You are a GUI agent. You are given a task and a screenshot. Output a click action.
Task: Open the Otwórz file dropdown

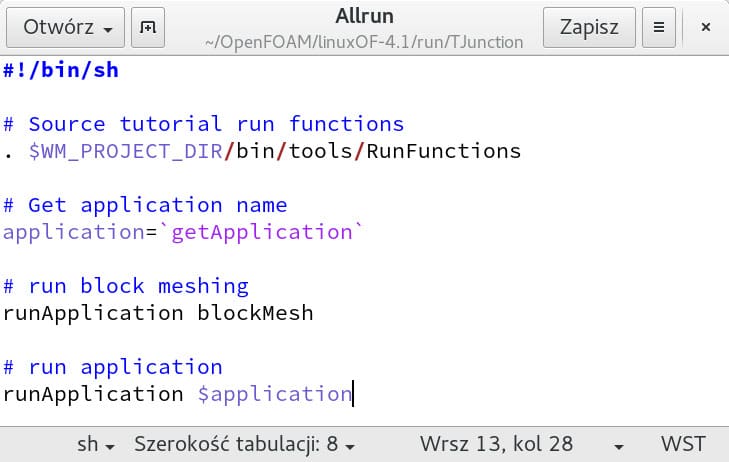pos(66,27)
